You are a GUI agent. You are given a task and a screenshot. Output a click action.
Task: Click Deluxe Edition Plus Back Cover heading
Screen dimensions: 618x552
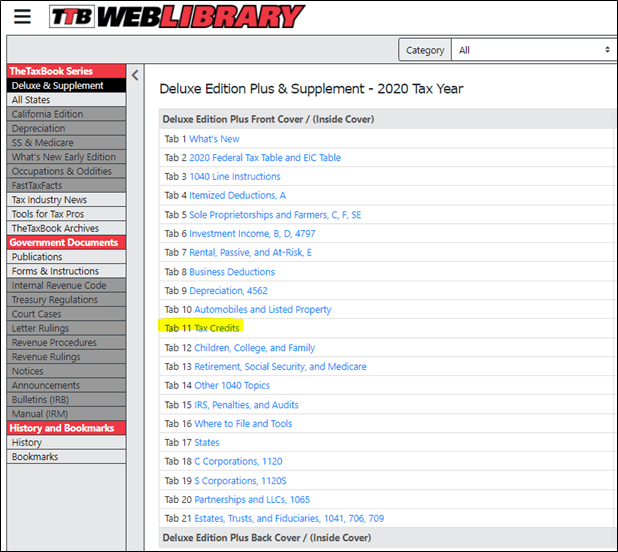(267, 538)
